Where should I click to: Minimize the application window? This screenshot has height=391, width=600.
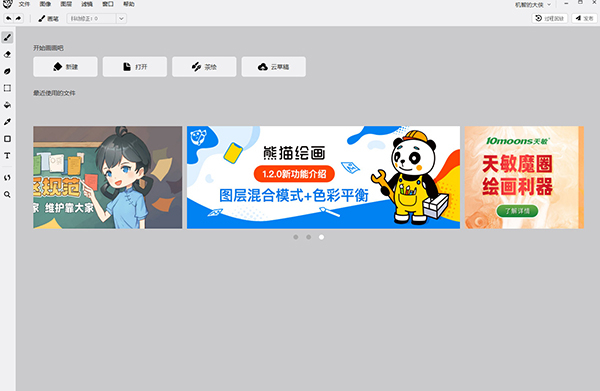pos(566,3)
